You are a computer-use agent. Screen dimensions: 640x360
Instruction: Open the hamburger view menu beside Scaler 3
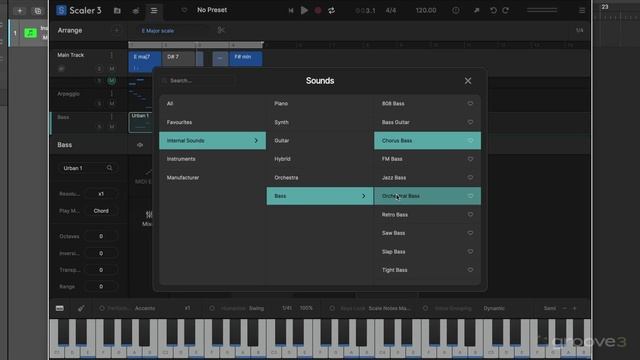pos(154,11)
